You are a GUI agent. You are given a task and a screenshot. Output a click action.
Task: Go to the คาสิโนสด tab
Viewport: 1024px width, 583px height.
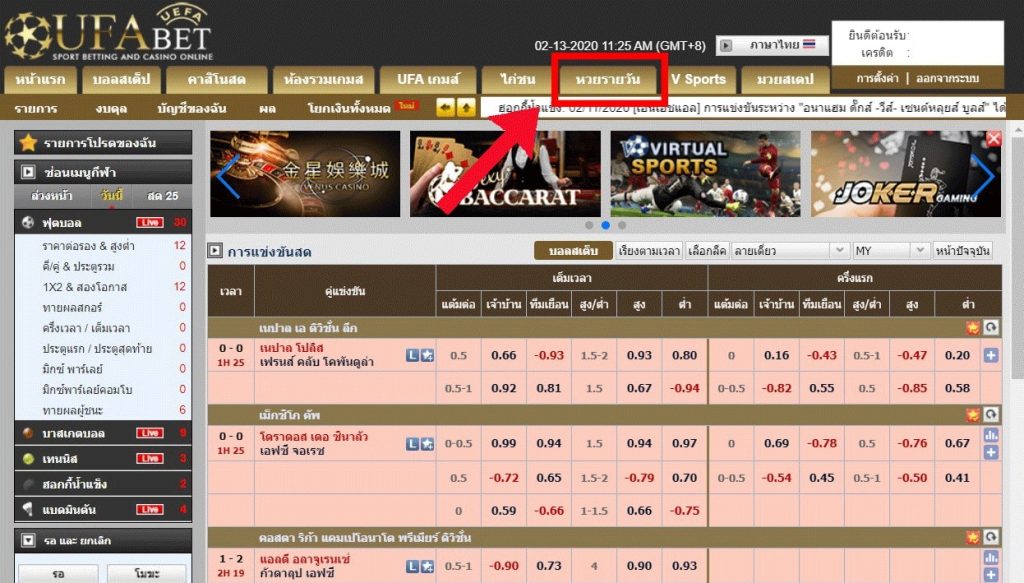pyautogui.click(x=216, y=80)
